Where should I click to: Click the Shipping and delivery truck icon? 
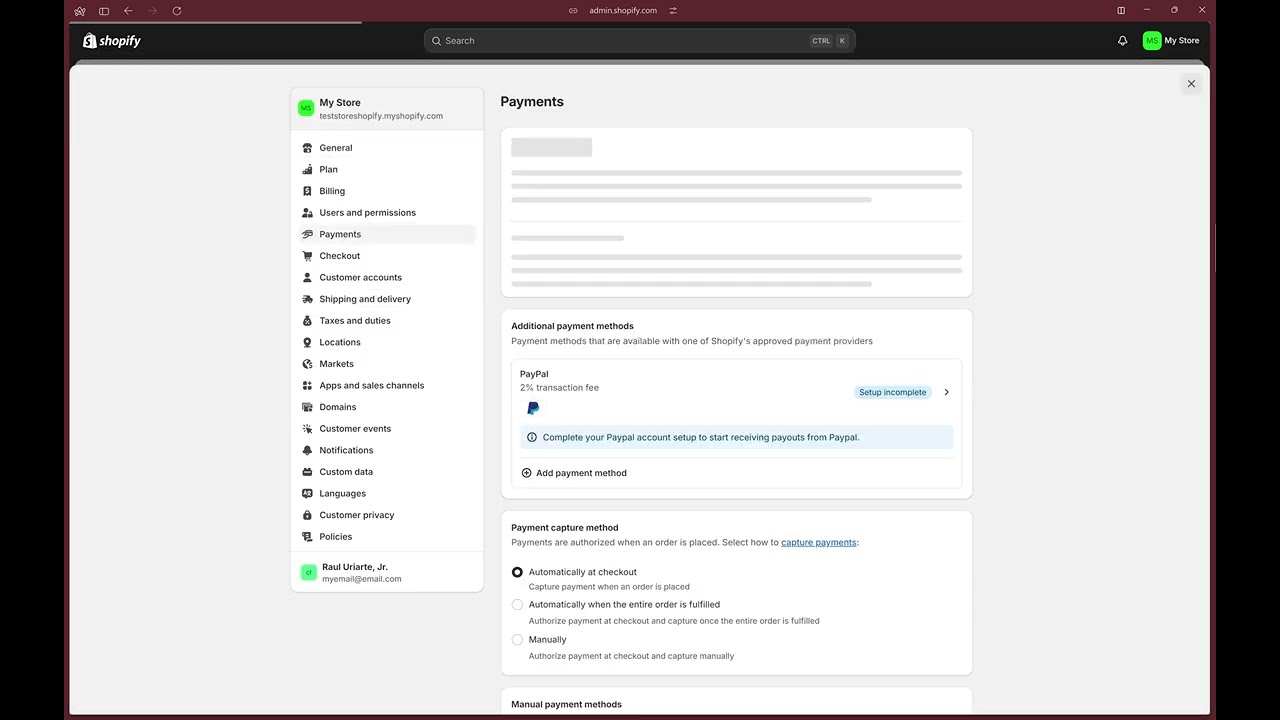coord(307,299)
